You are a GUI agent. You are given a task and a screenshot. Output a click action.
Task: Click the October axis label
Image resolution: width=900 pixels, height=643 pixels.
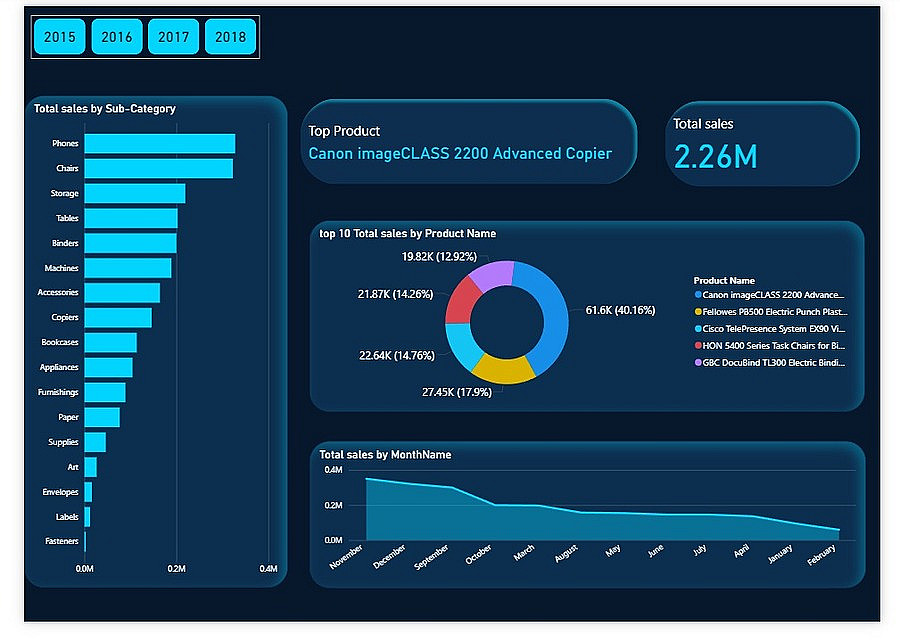coord(478,554)
